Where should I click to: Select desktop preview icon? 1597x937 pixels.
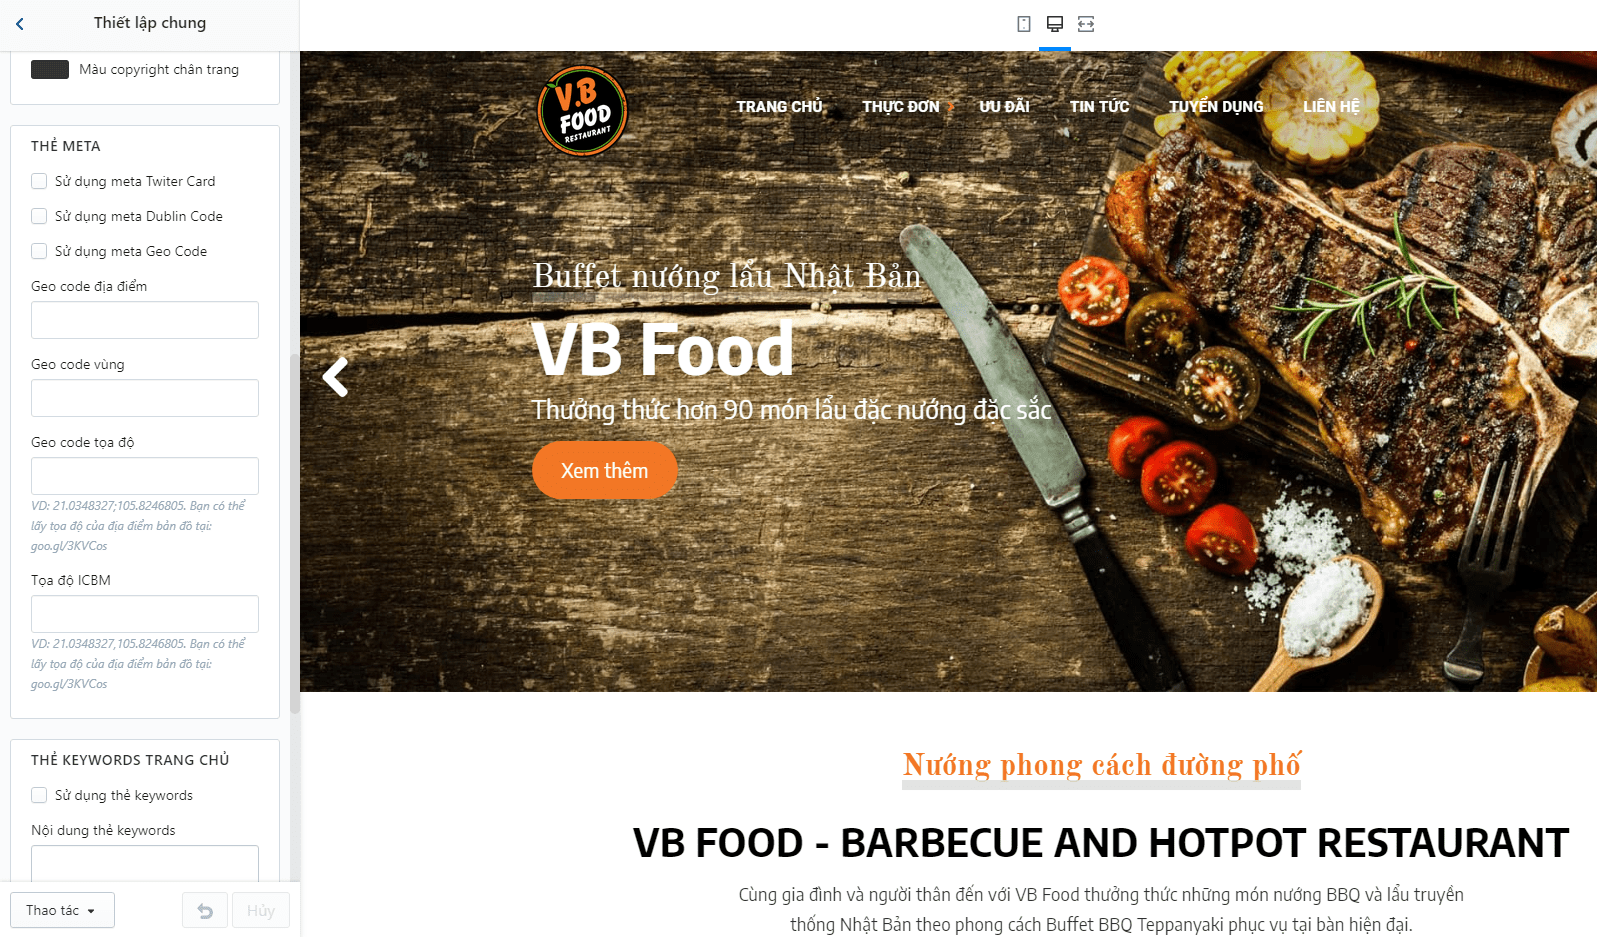pos(1055,24)
